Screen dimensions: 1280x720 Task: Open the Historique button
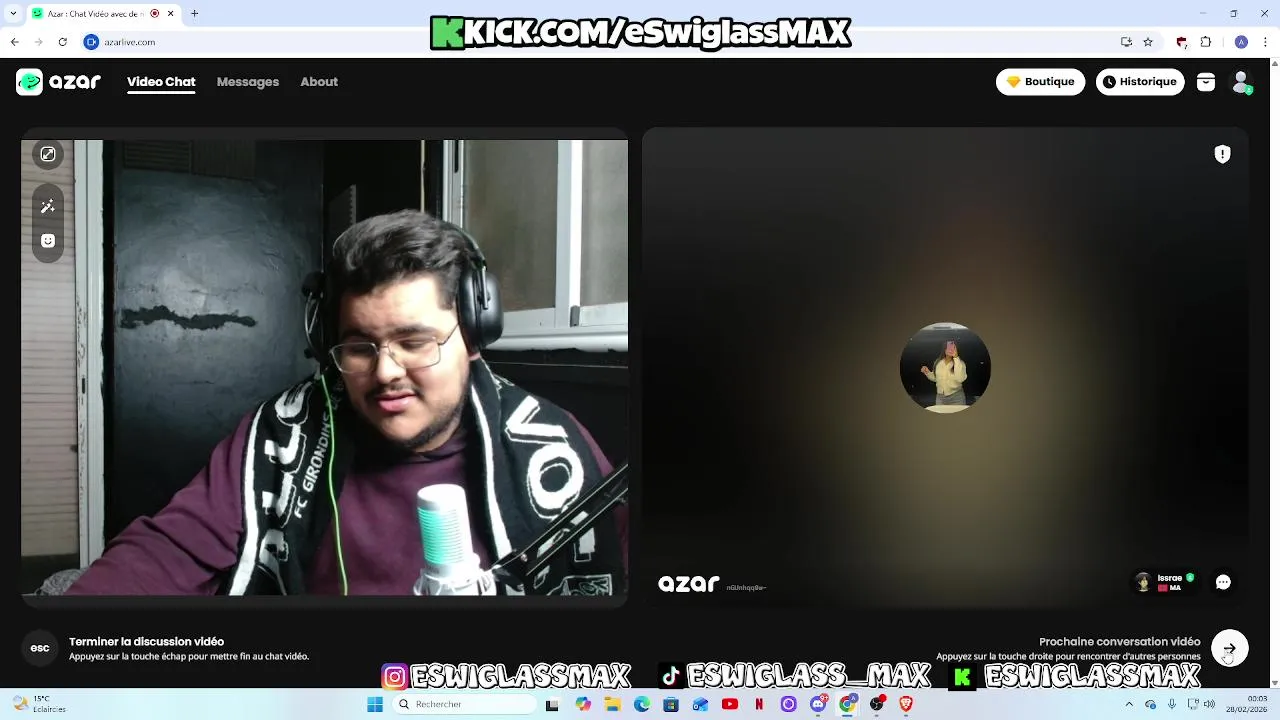click(1140, 82)
